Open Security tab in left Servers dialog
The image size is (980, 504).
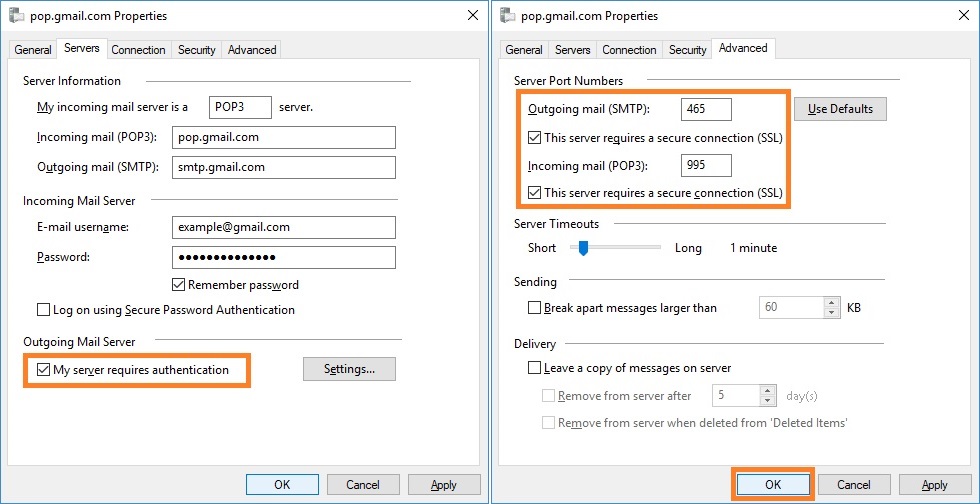(x=196, y=50)
